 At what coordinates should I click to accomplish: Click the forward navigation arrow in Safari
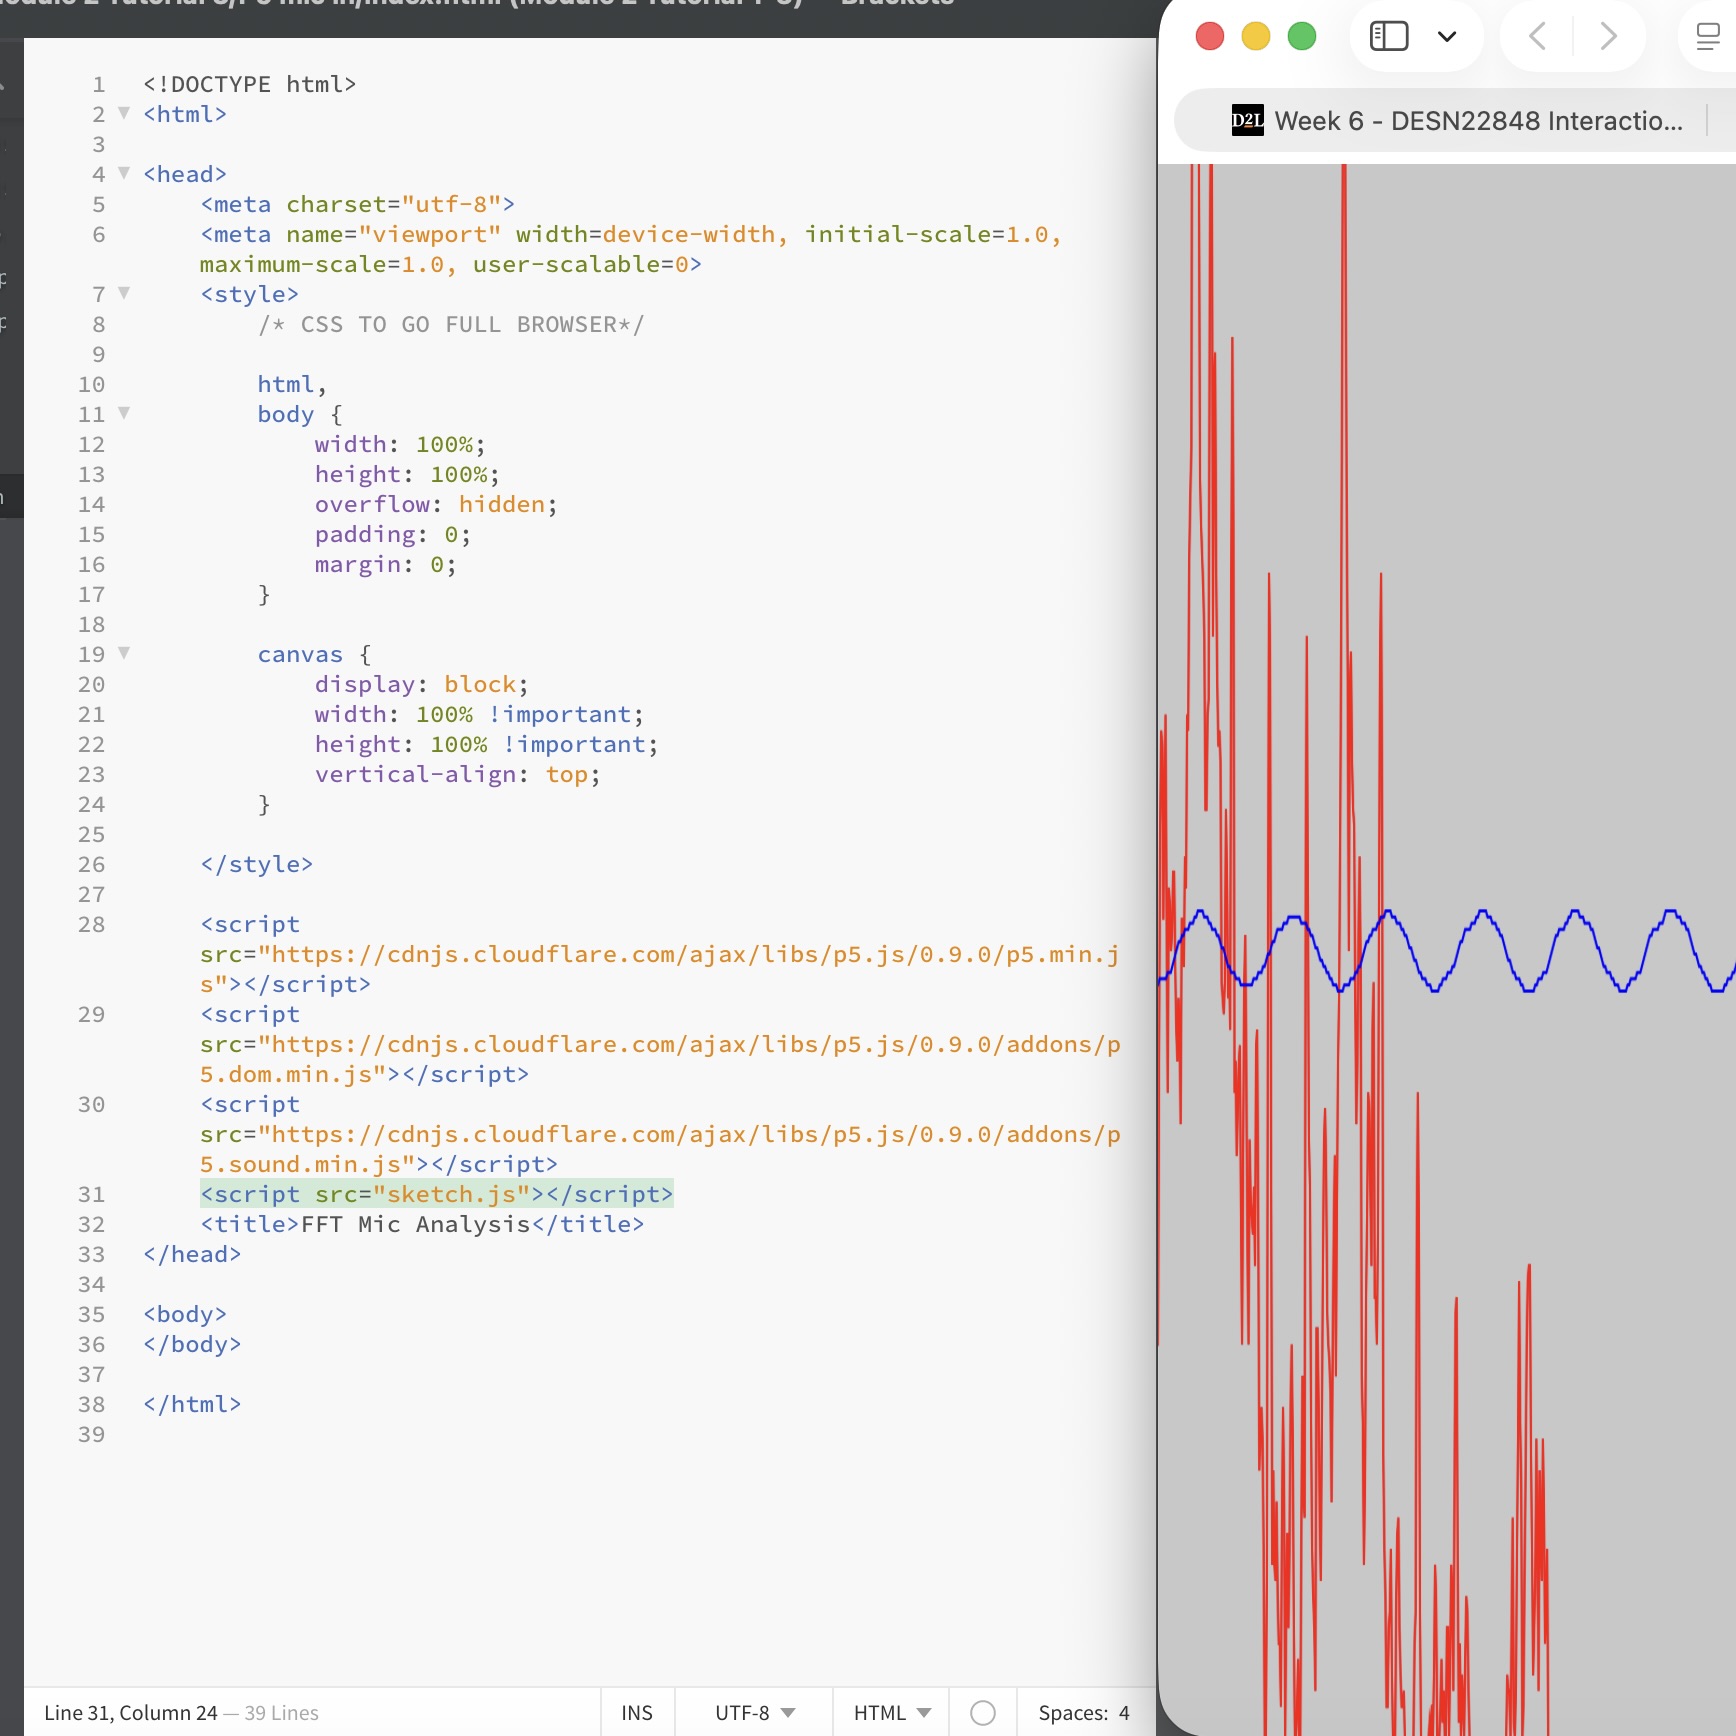click(x=1607, y=36)
